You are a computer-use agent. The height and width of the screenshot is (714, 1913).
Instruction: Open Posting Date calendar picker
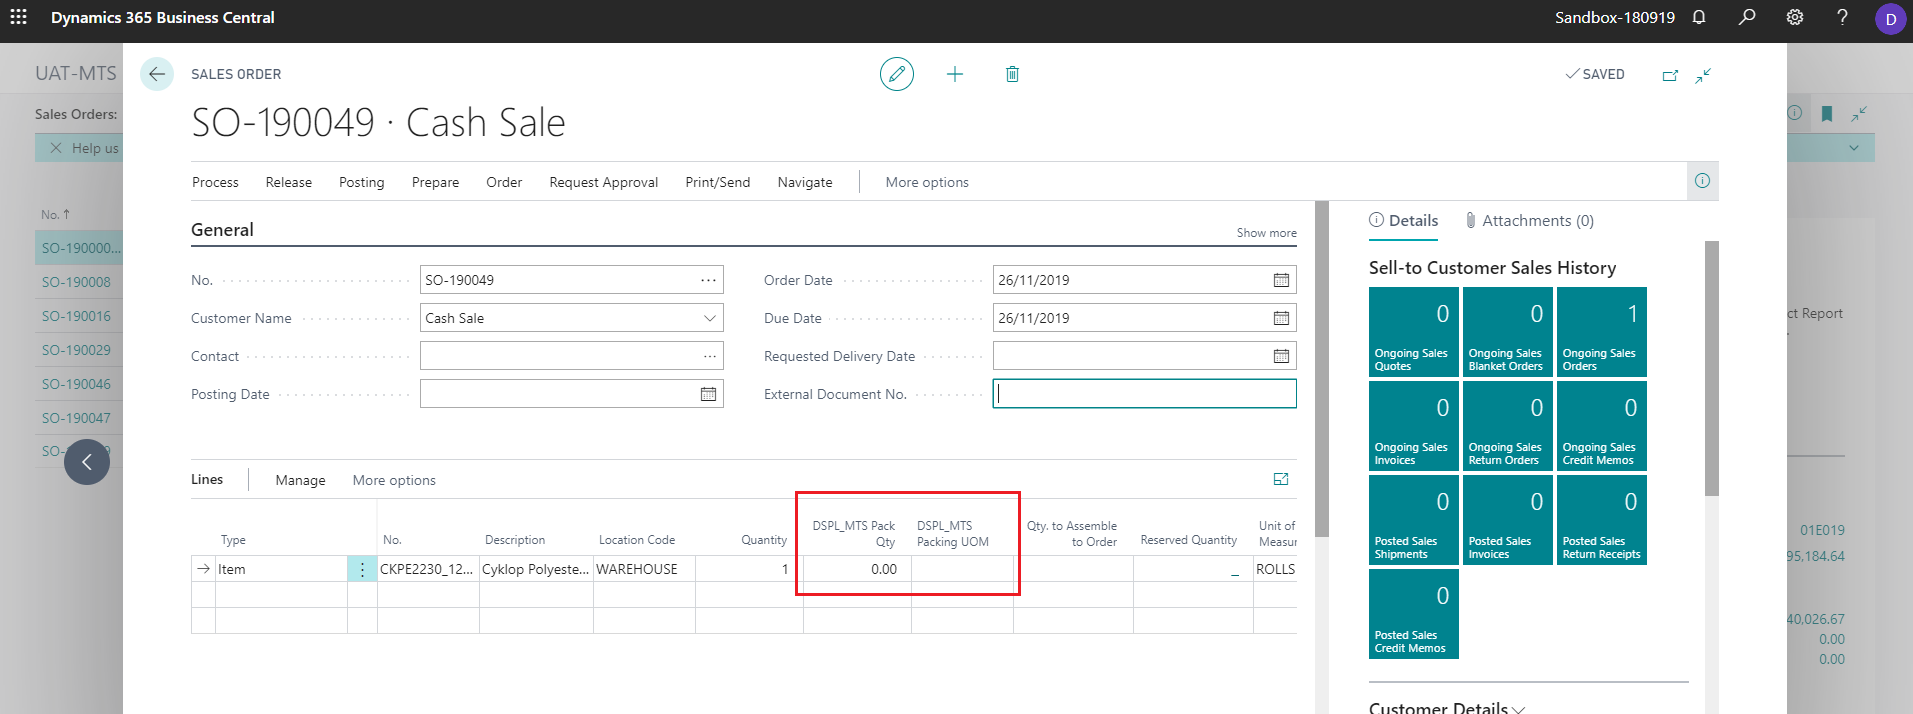click(708, 394)
